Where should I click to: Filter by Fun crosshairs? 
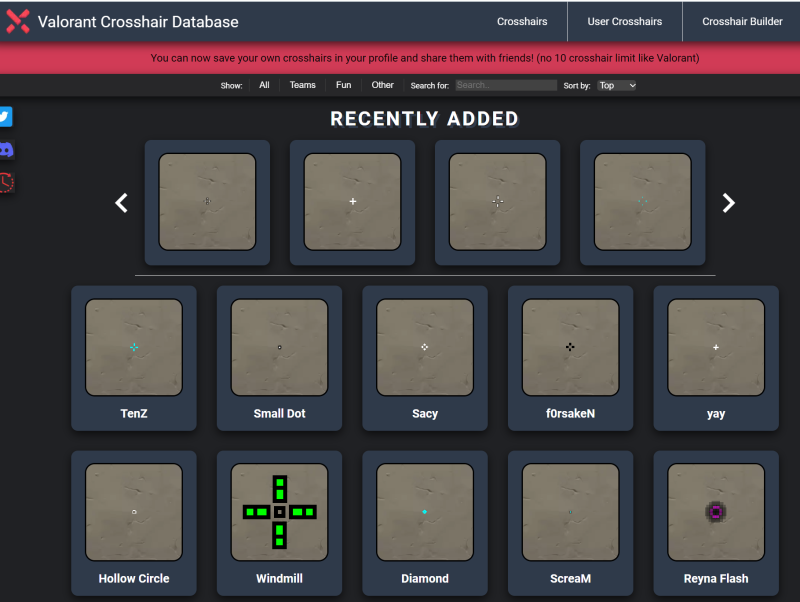click(343, 85)
